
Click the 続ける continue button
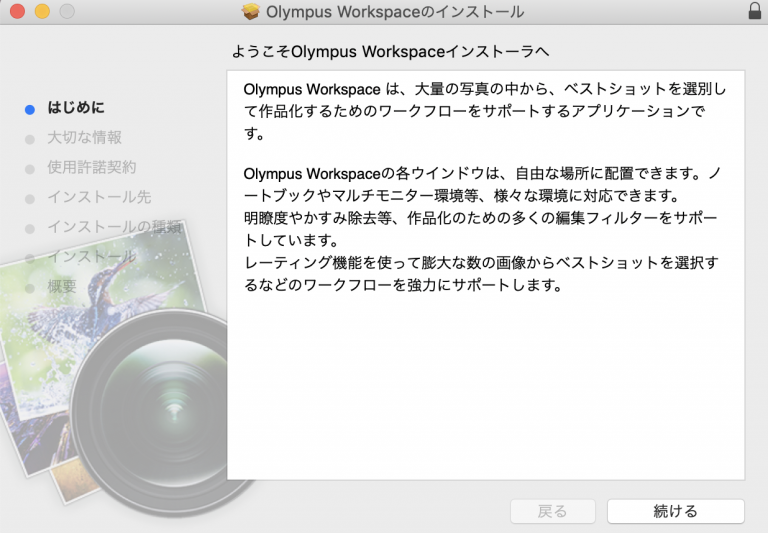point(675,511)
